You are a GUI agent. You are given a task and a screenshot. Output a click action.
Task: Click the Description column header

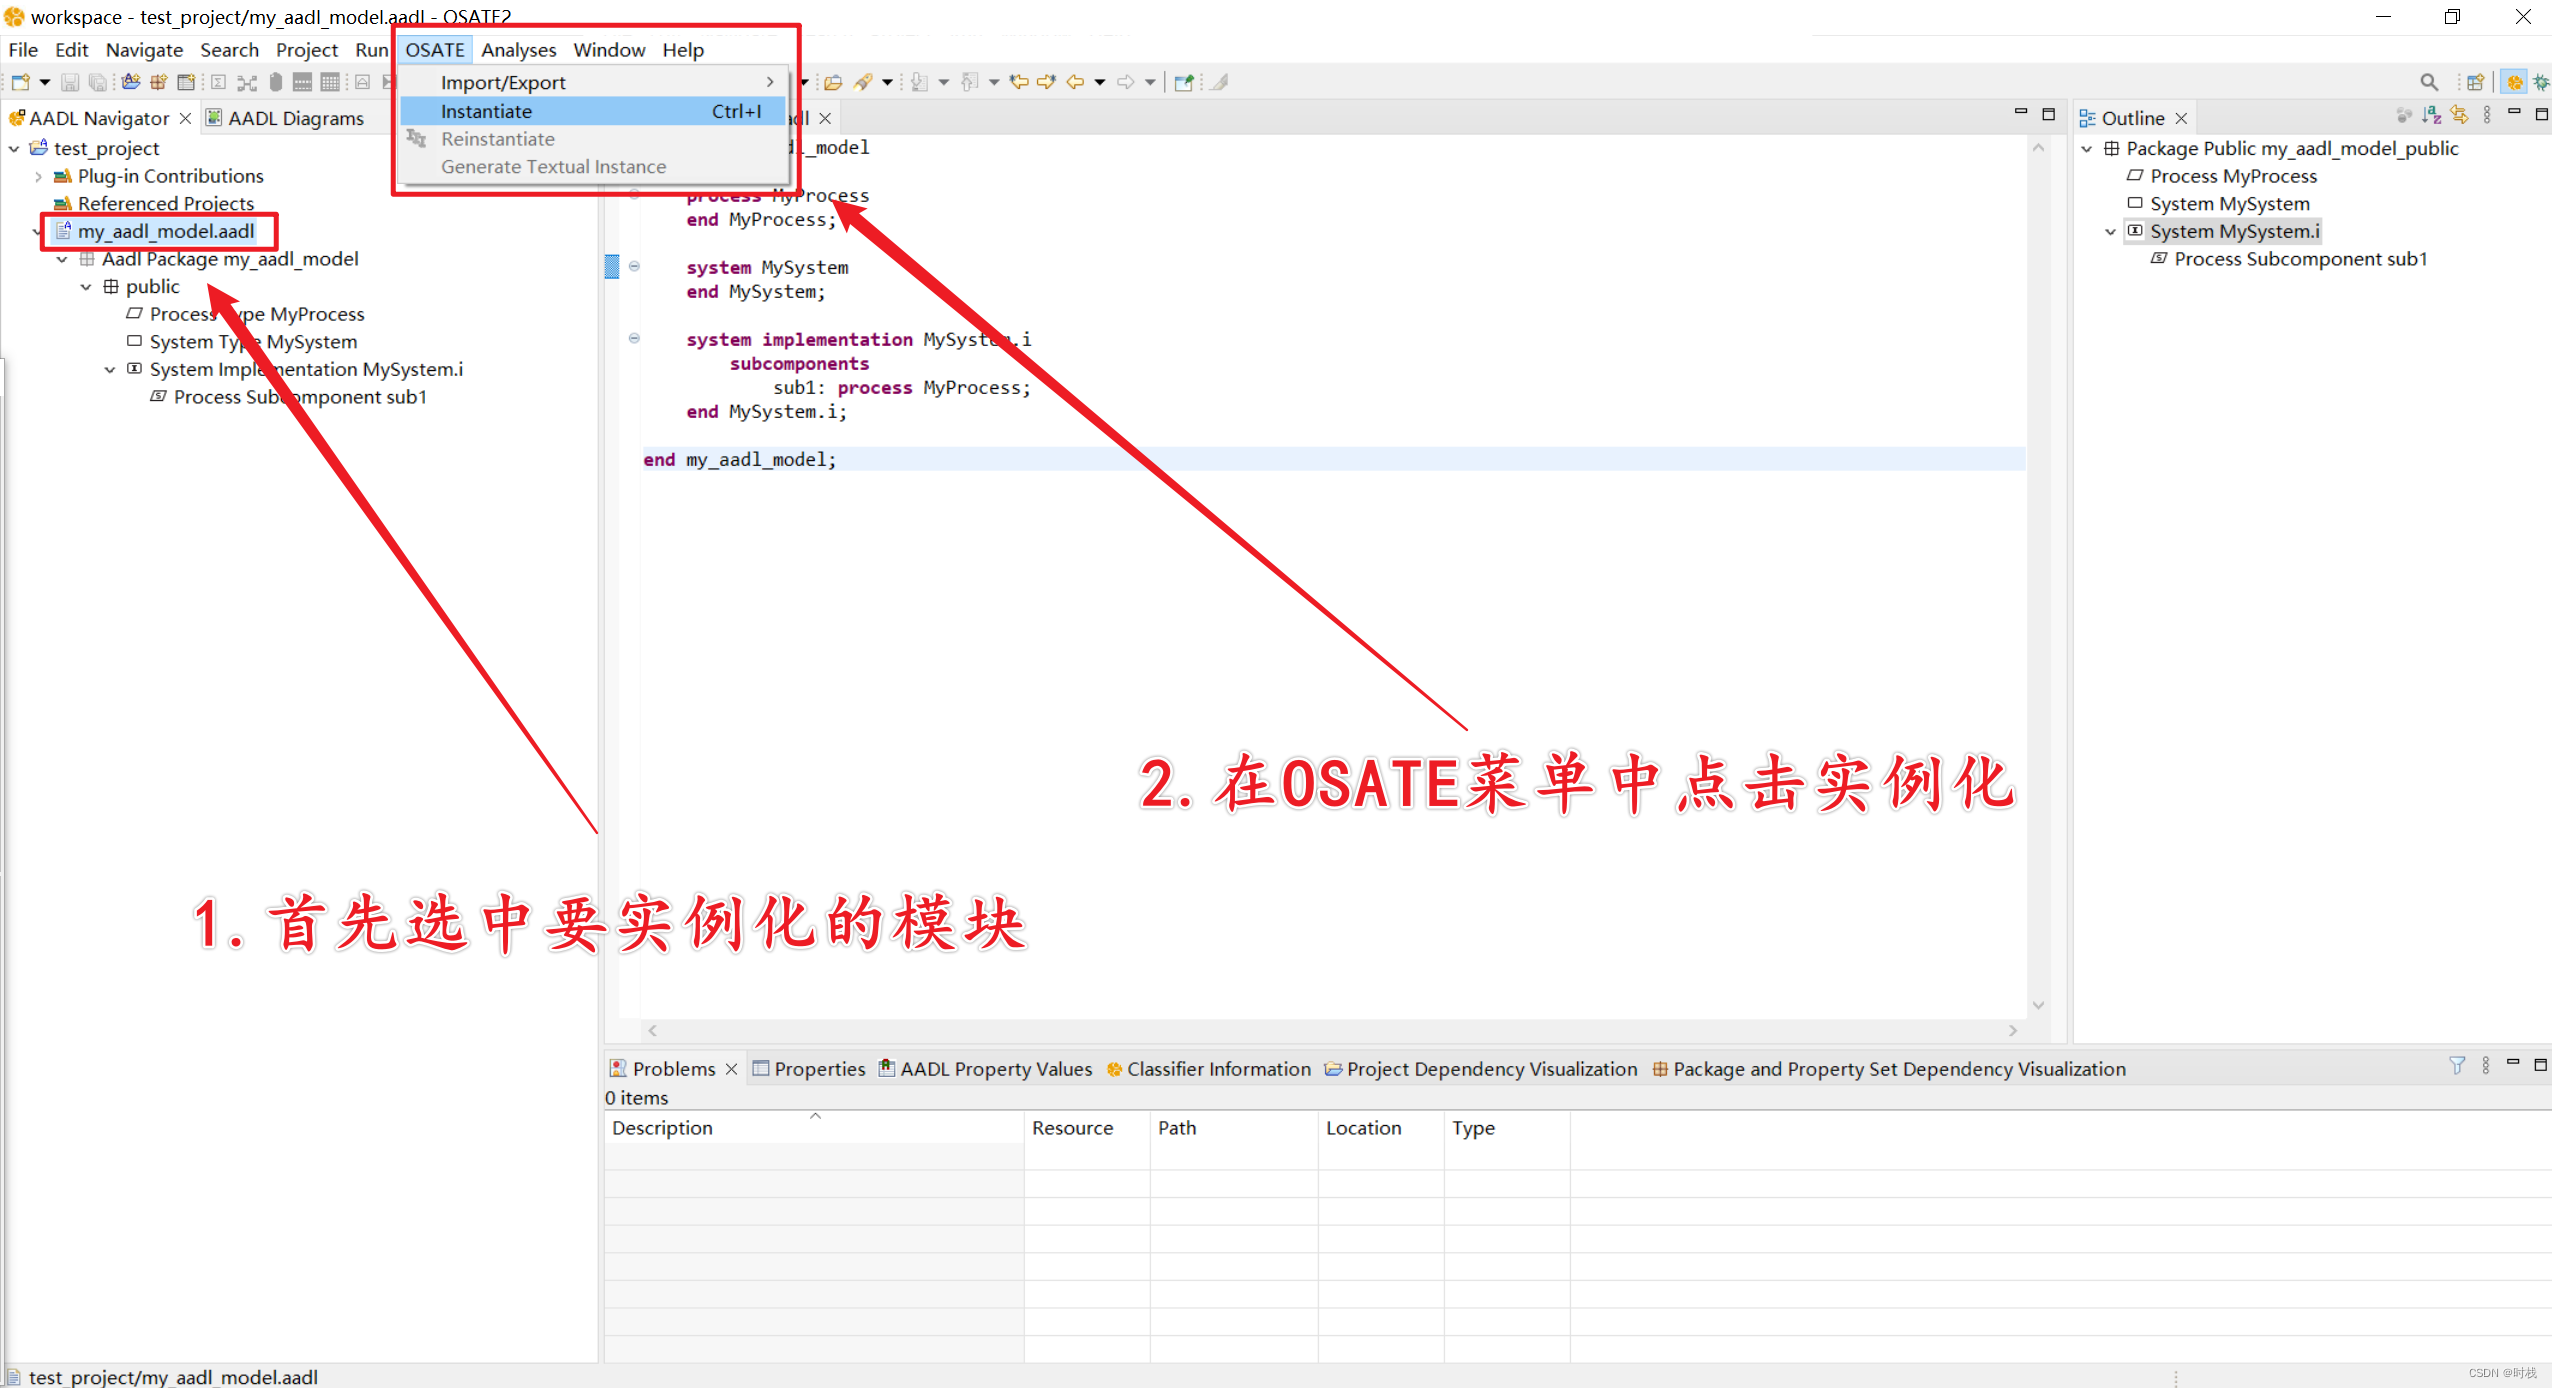662,1128
